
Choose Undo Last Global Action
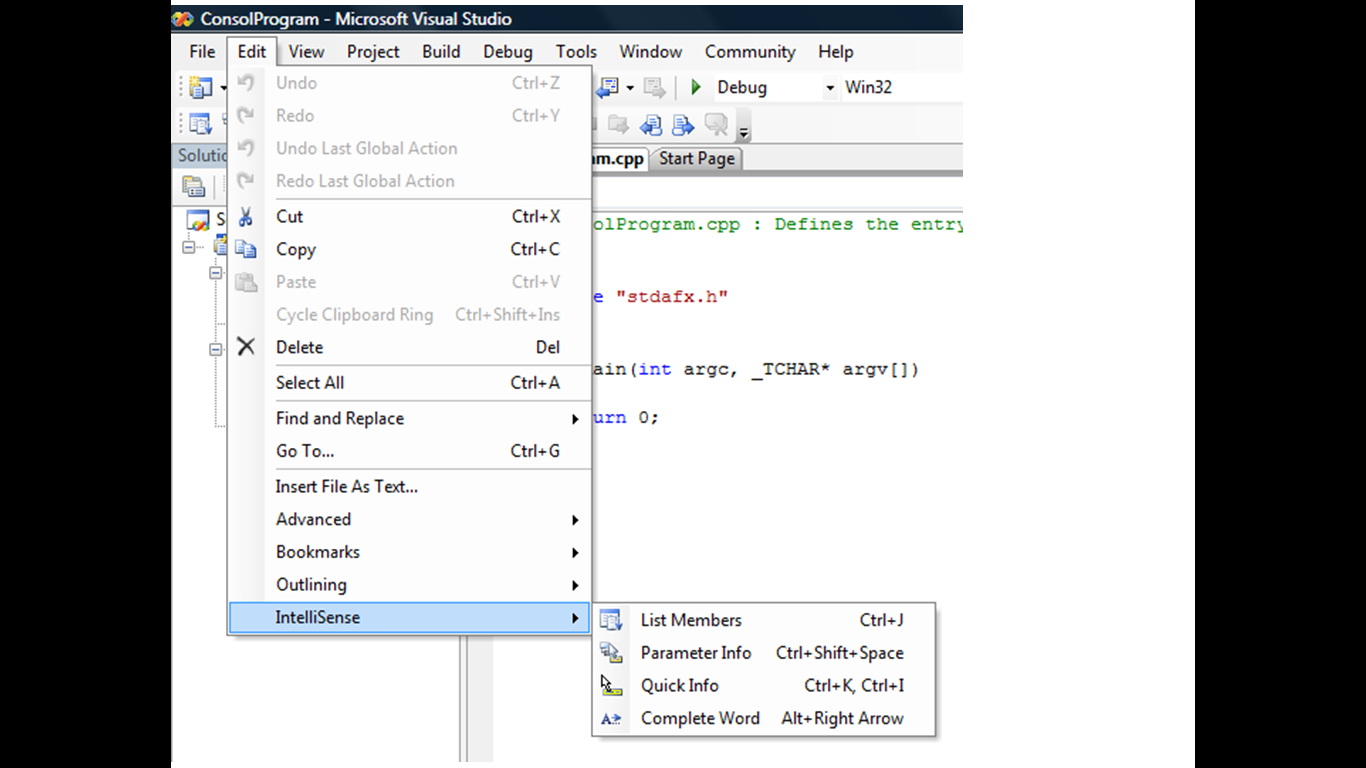(410, 148)
